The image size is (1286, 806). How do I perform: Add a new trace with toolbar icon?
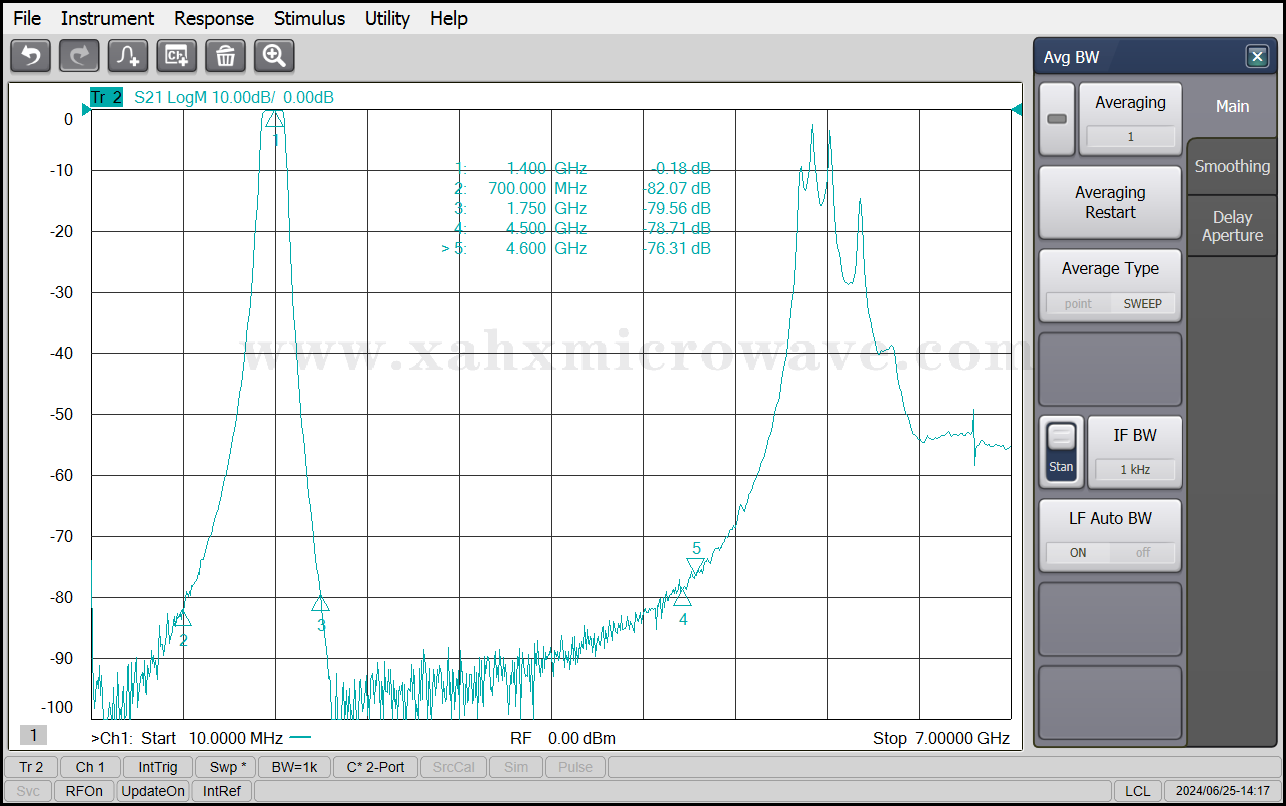coord(128,56)
